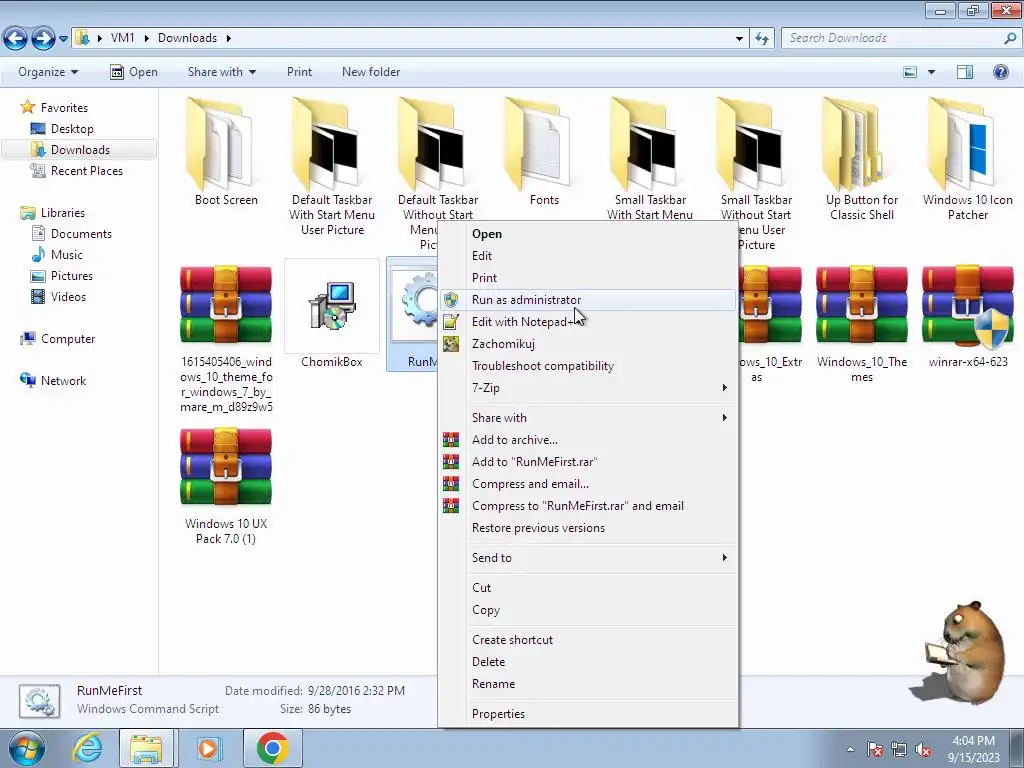The width and height of the screenshot is (1024, 768).
Task: Open the Organize dropdown
Action: click(x=48, y=72)
